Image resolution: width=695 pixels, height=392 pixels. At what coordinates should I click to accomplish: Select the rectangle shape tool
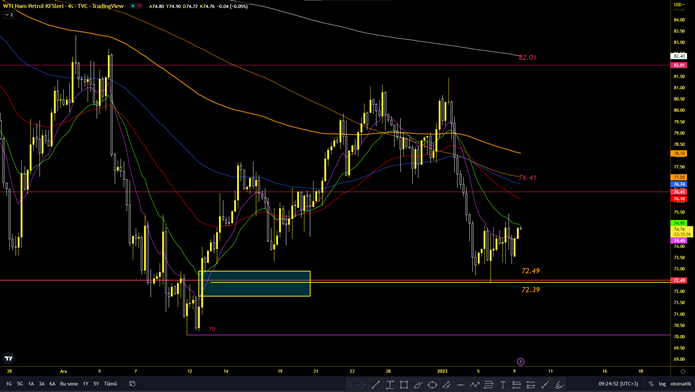404,384
